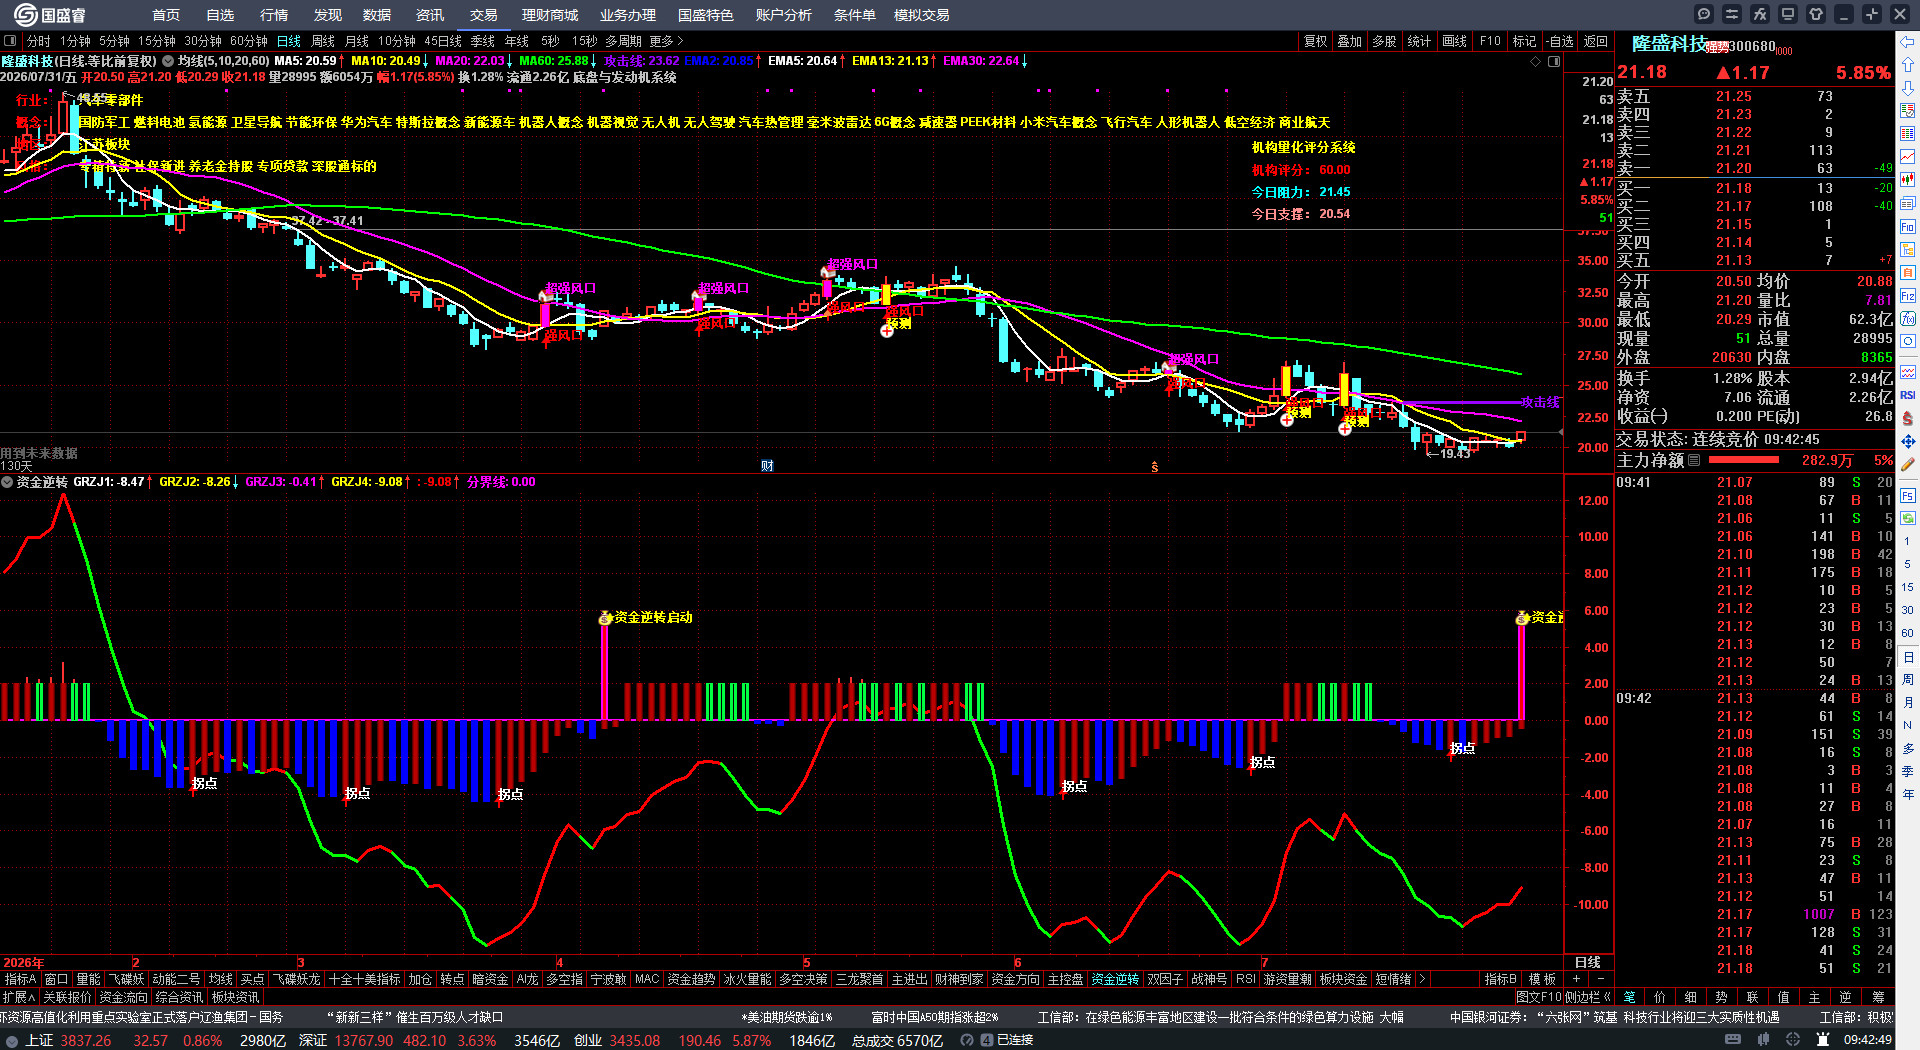Click the blue four-way move arrows icon
Screen dimensions: 1920x1050
1908,441
